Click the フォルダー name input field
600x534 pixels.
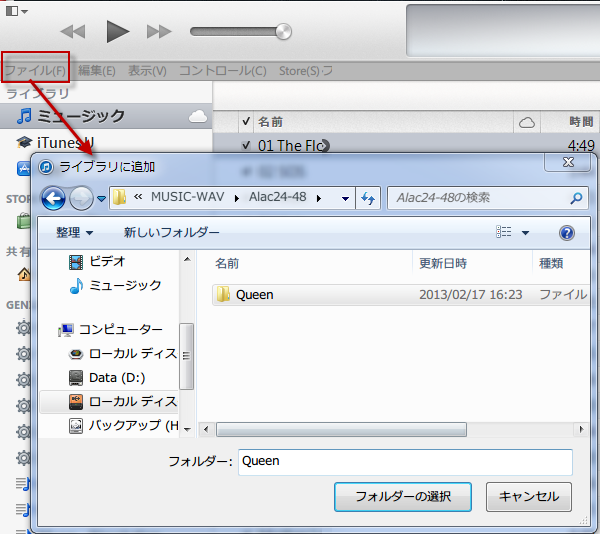405,462
